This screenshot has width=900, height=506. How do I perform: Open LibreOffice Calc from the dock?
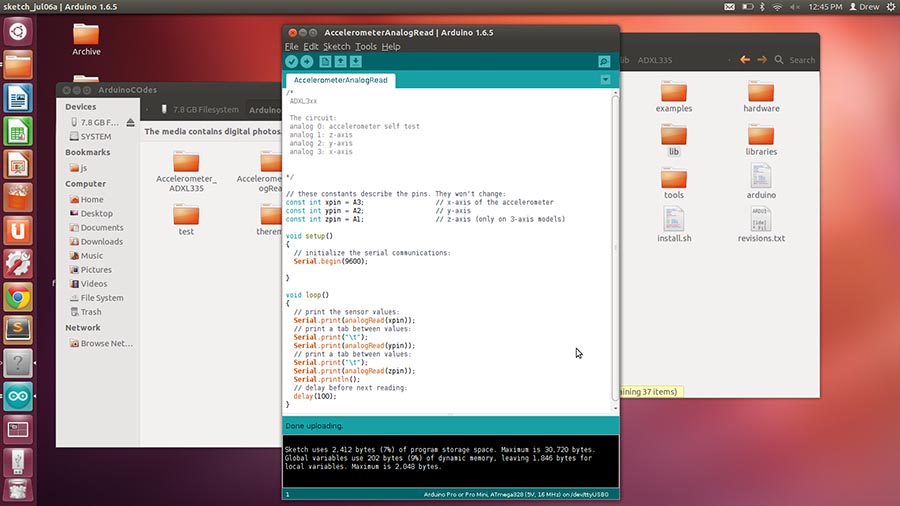(x=18, y=131)
